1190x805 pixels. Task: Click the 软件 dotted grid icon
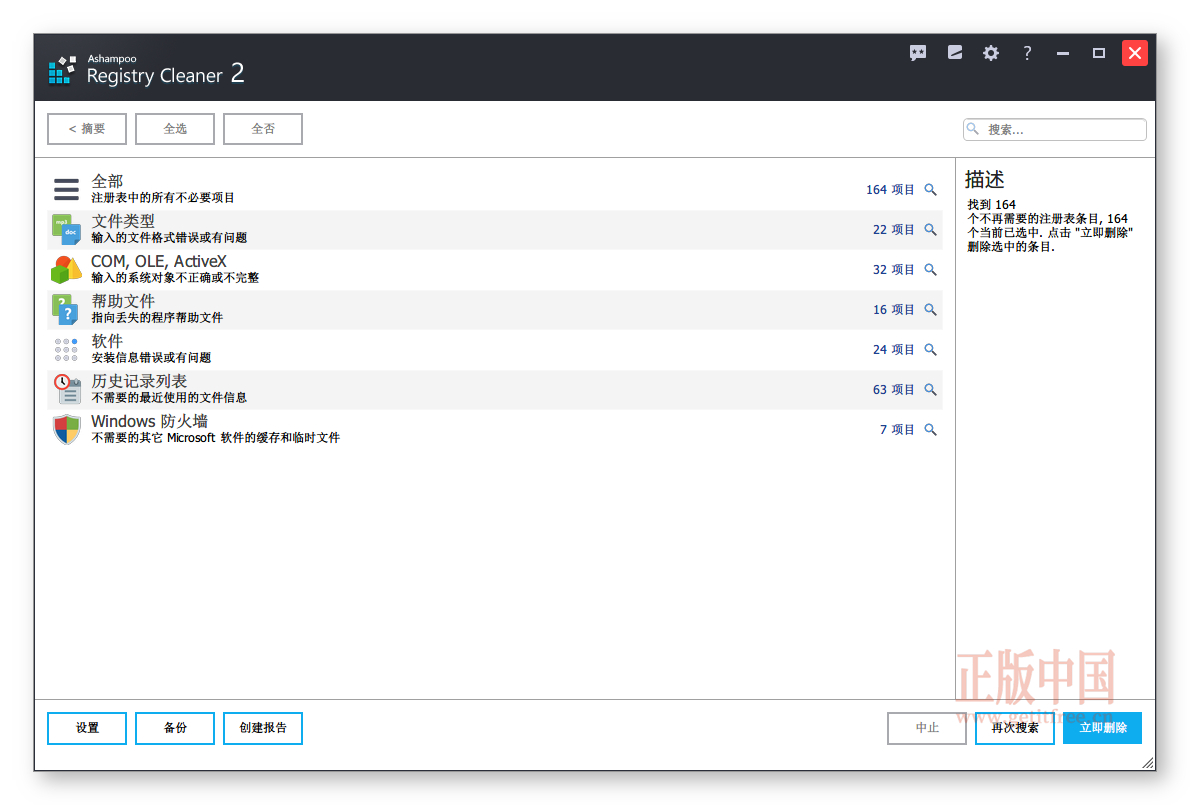tap(66, 350)
